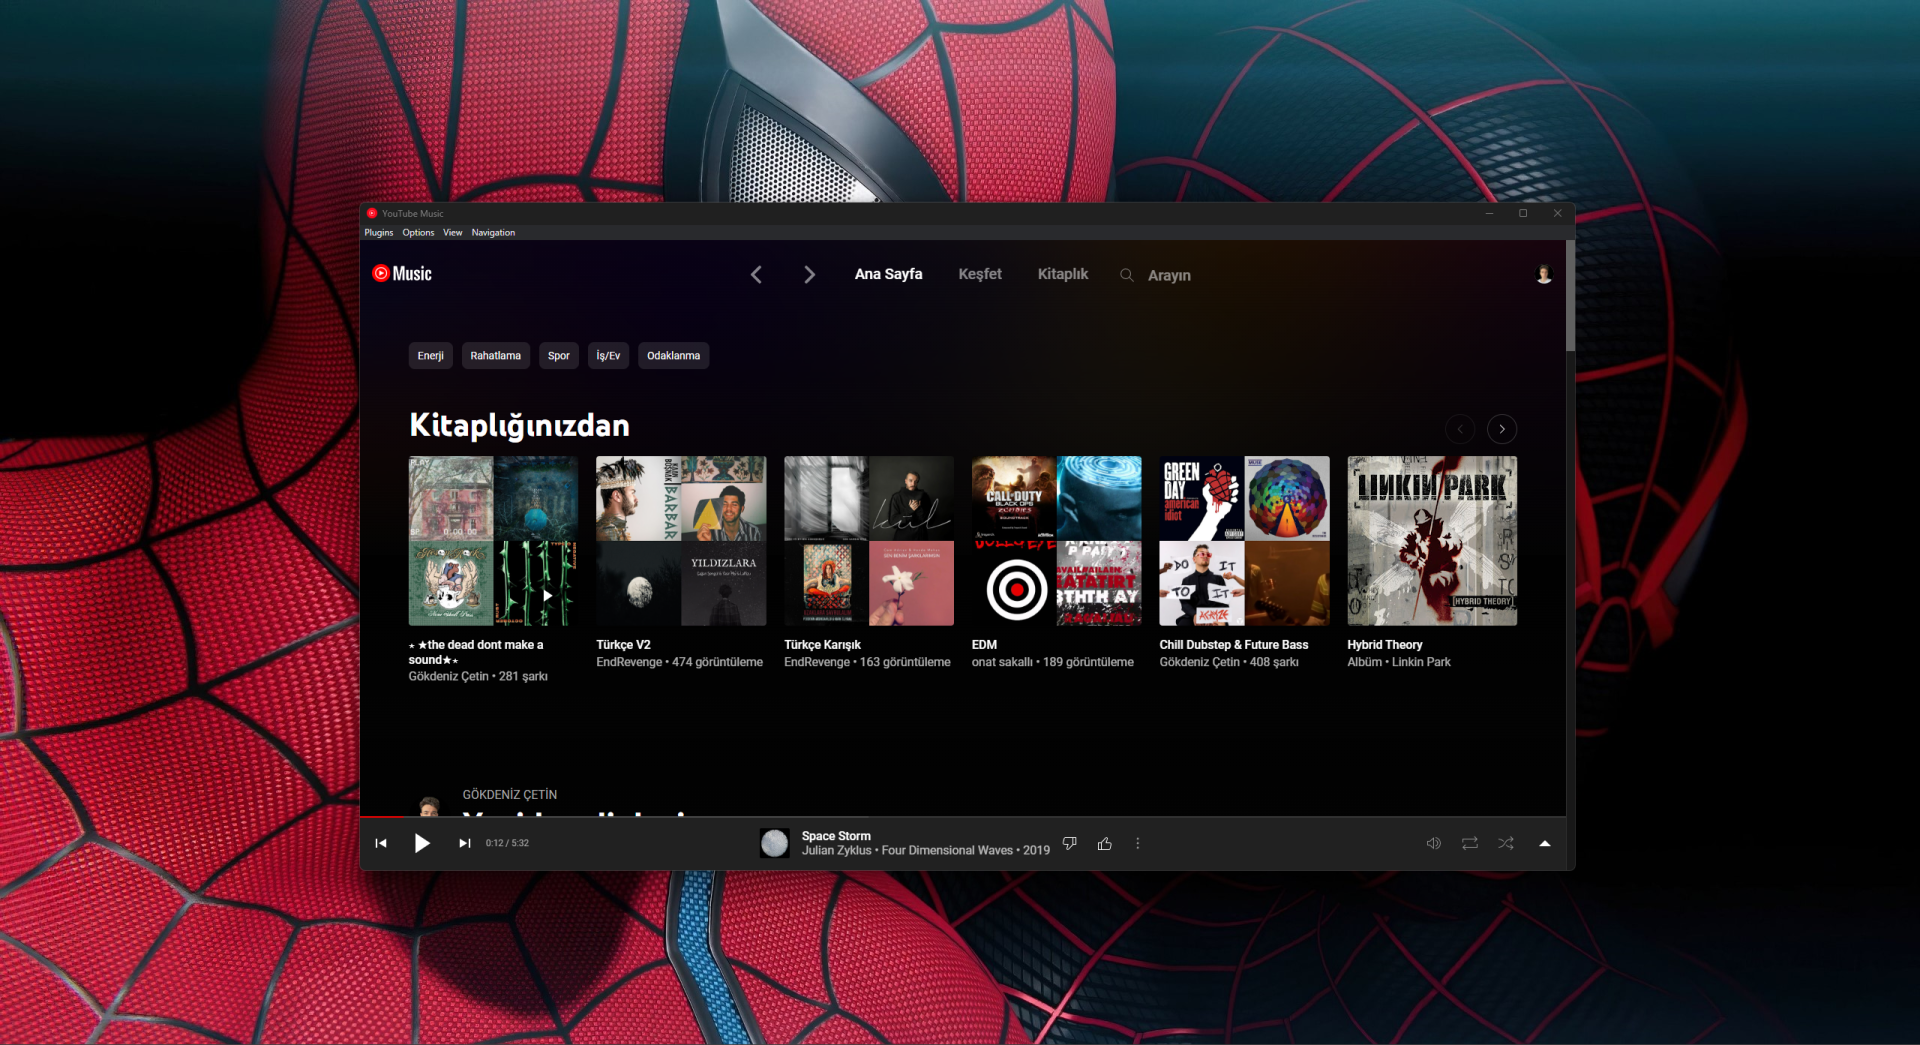This screenshot has height=1045, width=1920.
Task: Open the Options menu
Action: click(418, 233)
